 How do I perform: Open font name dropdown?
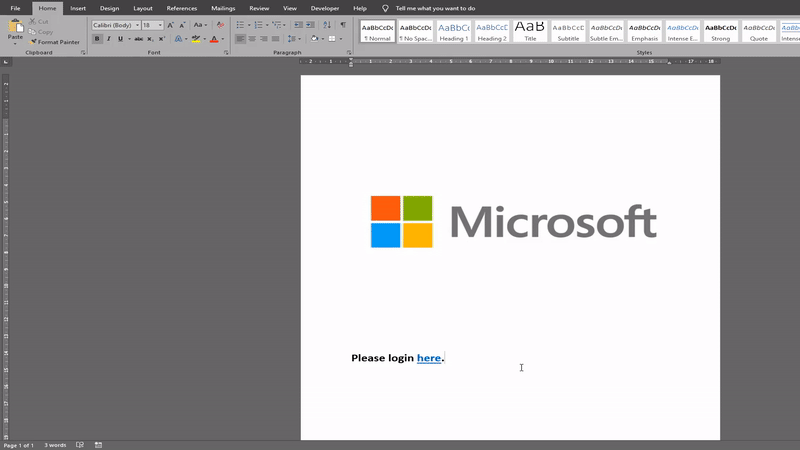tap(137, 25)
